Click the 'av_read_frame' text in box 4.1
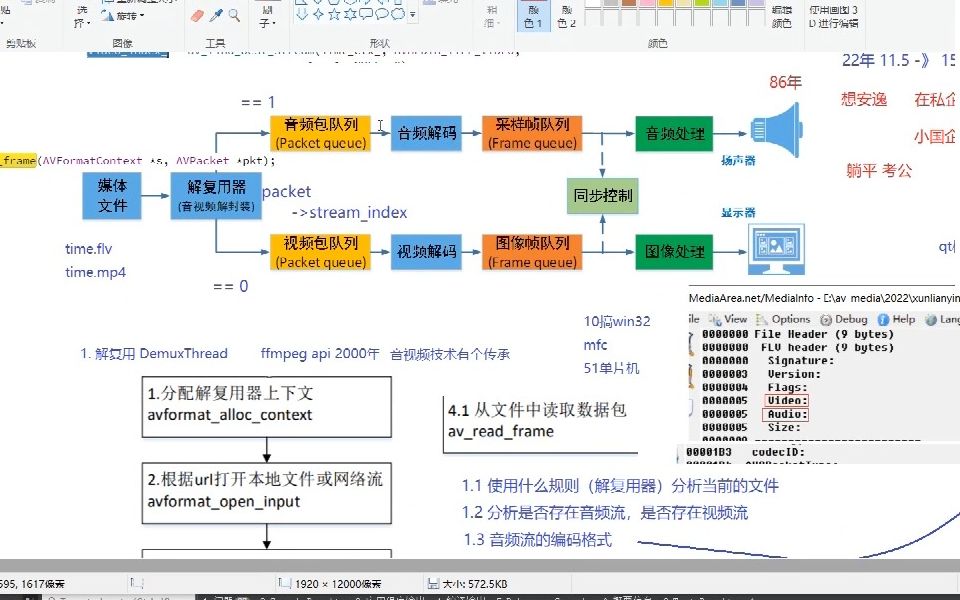Image resolution: width=960 pixels, height=600 pixels. pos(501,432)
